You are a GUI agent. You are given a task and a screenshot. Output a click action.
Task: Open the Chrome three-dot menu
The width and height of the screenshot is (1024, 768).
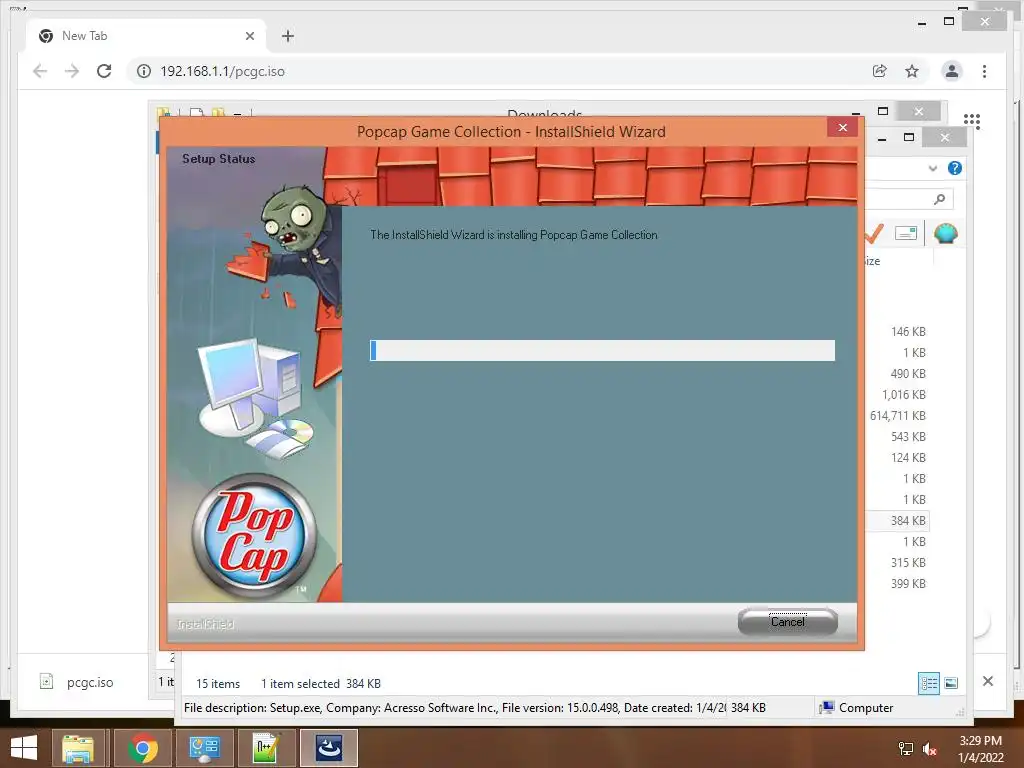(984, 71)
